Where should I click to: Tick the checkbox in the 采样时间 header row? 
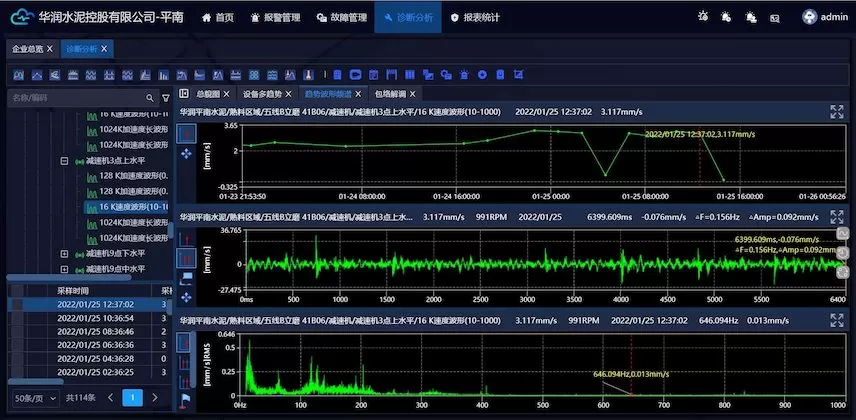(x=17, y=290)
